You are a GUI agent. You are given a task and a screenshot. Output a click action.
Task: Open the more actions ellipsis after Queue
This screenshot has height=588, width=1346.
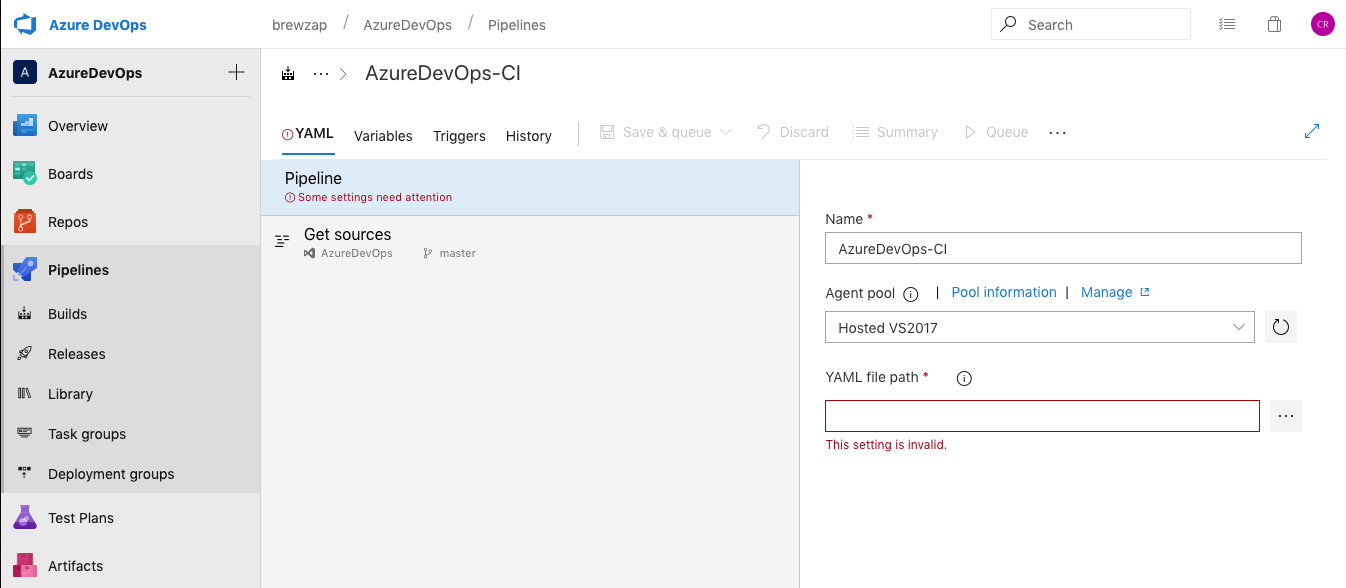(1058, 132)
